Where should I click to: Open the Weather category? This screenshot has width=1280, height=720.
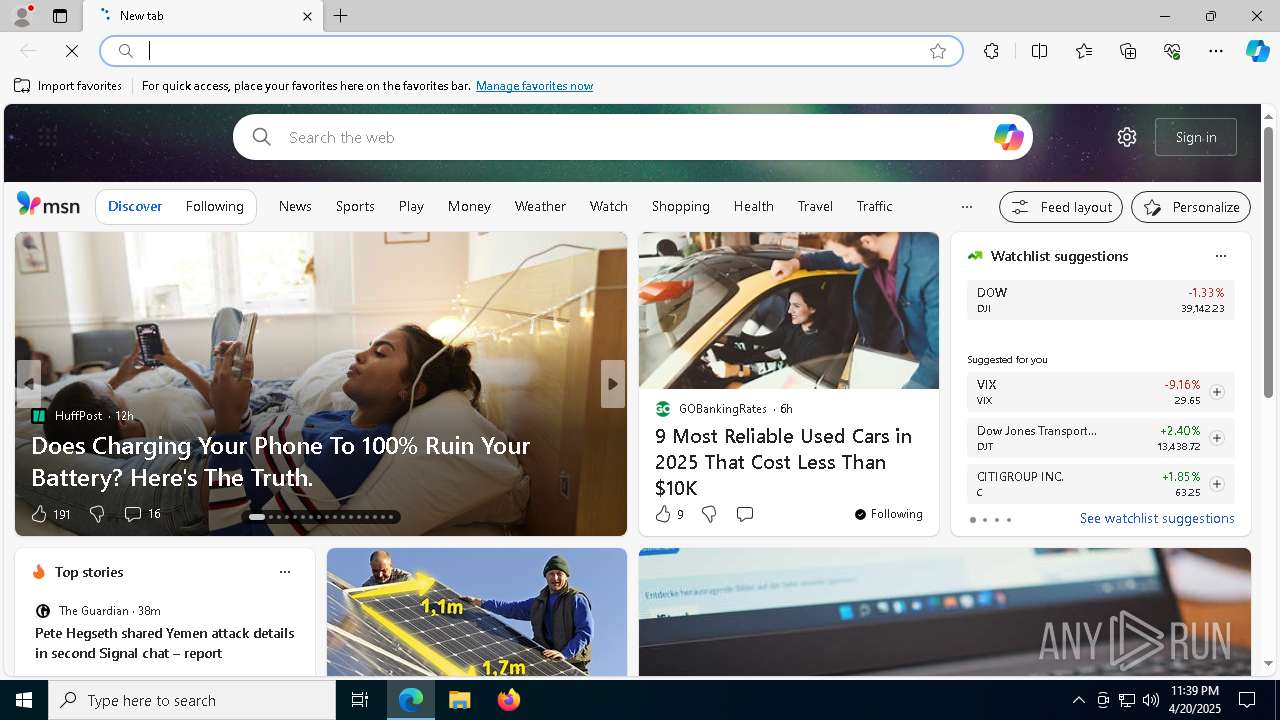click(540, 206)
